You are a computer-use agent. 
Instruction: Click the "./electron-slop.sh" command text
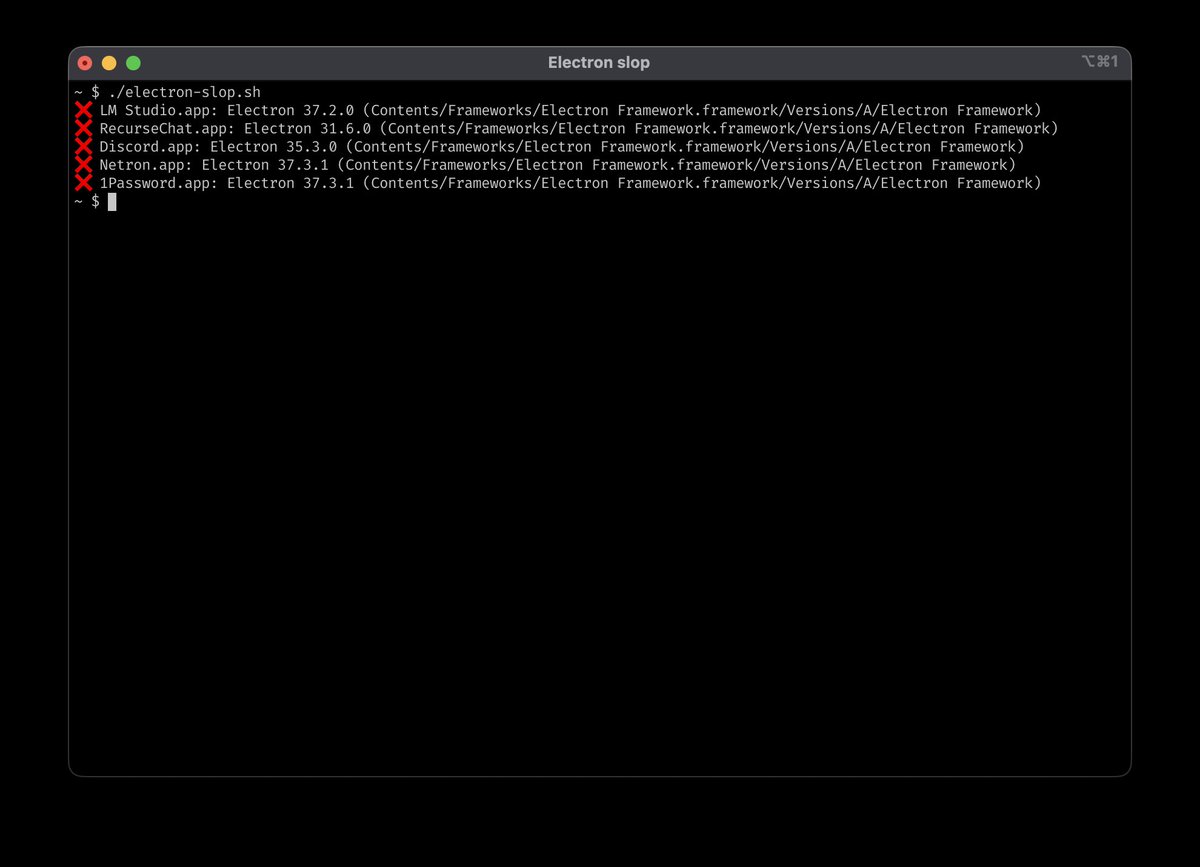[185, 92]
